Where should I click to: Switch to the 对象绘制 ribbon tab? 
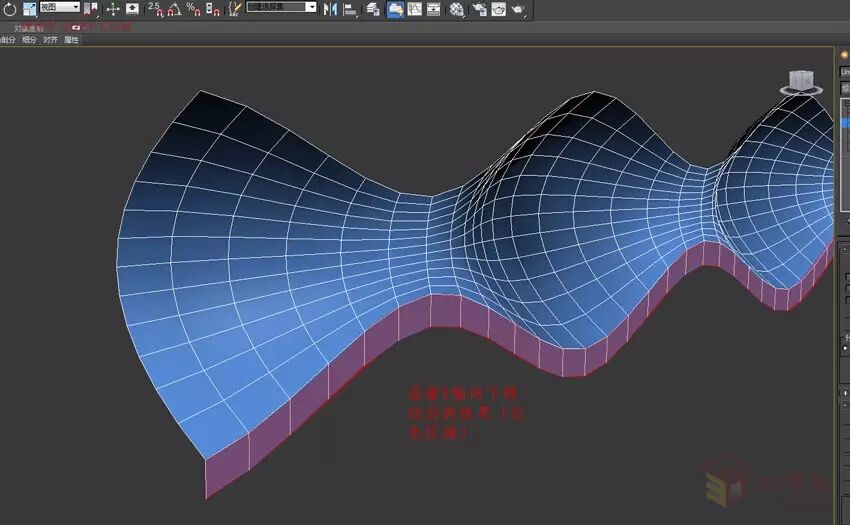coord(28,28)
